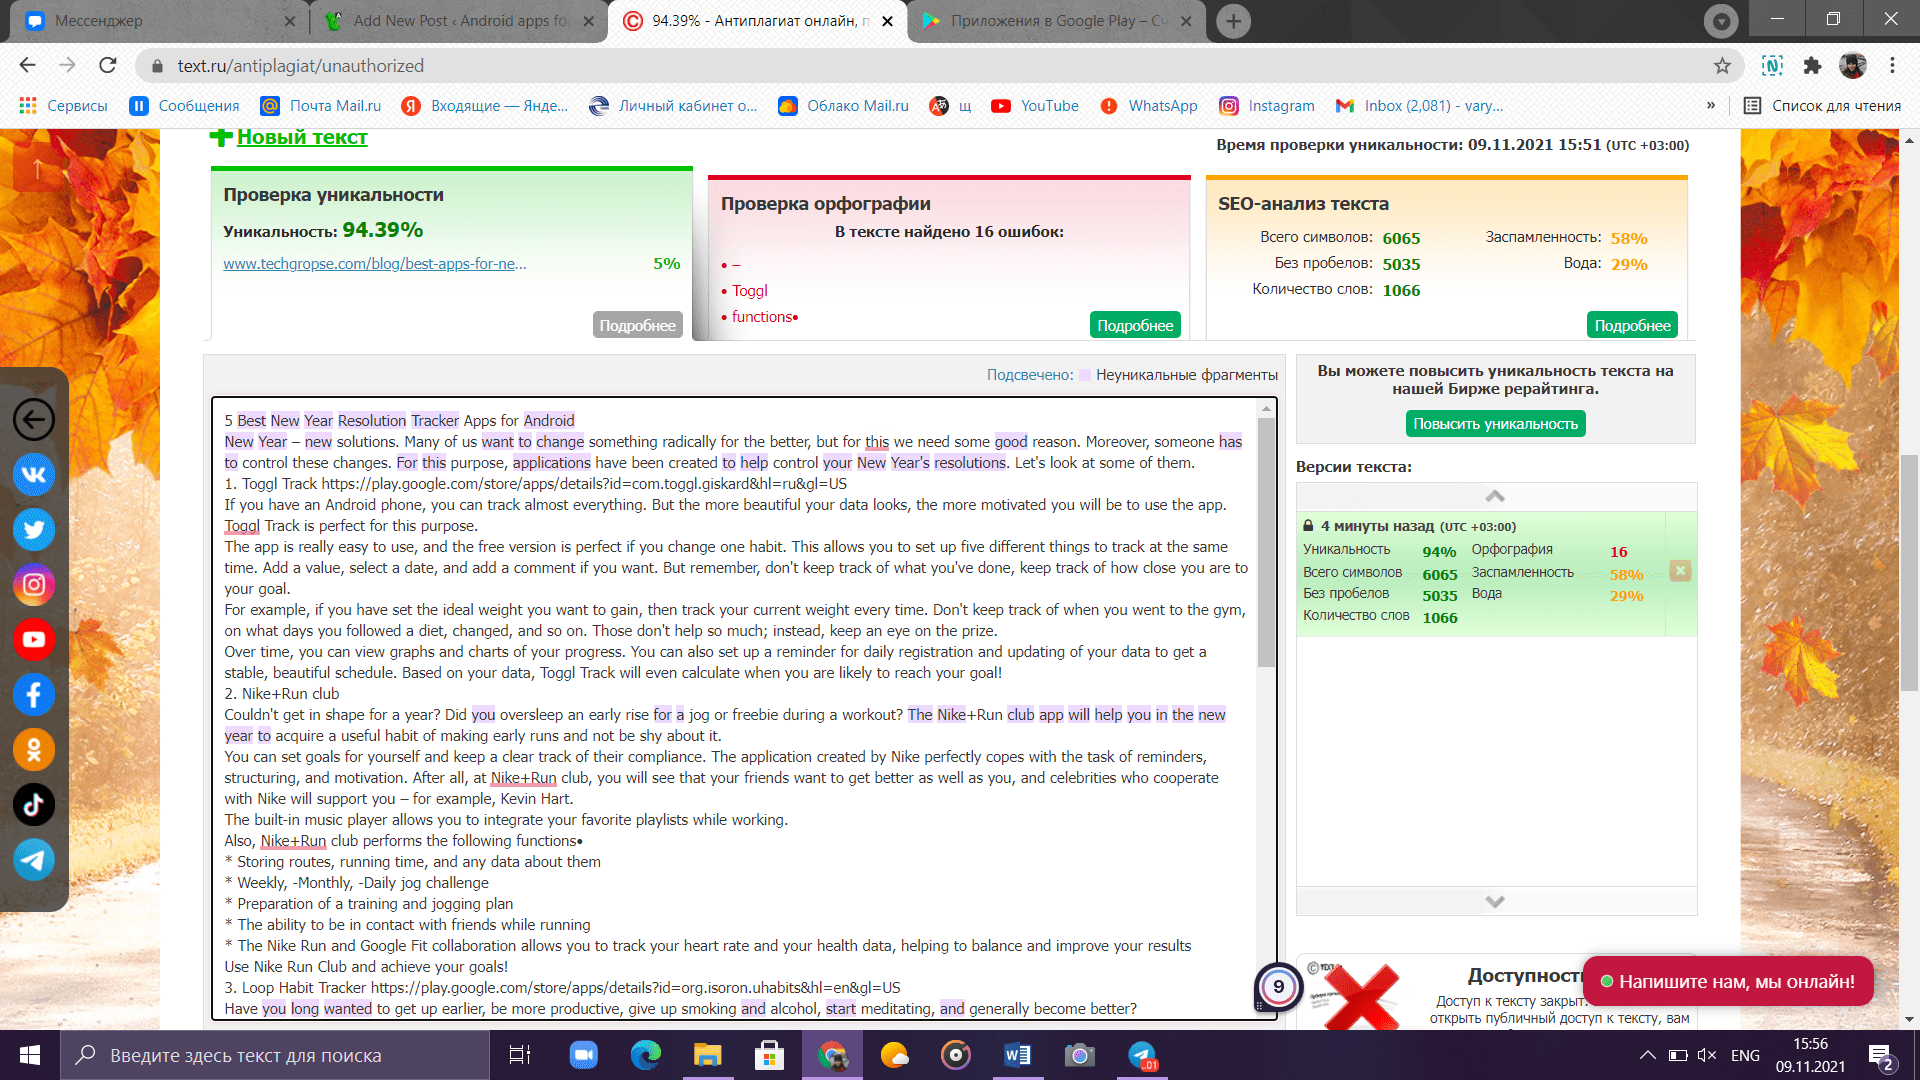Open VK share icon in sidebar

[x=34, y=474]
